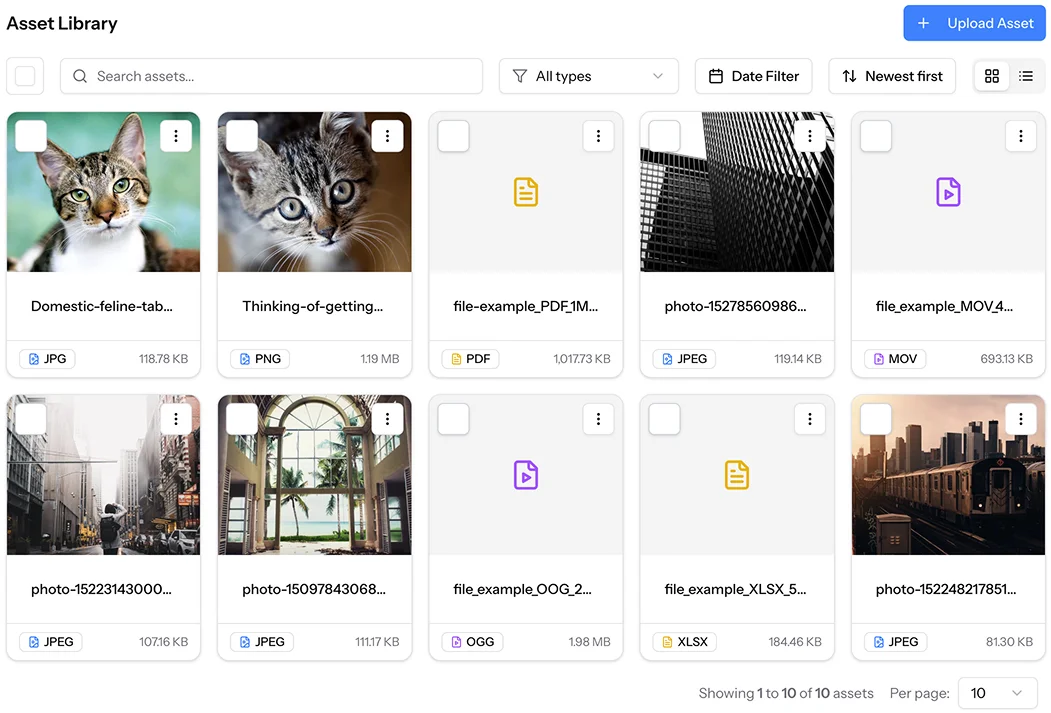Click the JPG type badge
This screenshot has width=1051, height=713.
click(x=48, y=359)
